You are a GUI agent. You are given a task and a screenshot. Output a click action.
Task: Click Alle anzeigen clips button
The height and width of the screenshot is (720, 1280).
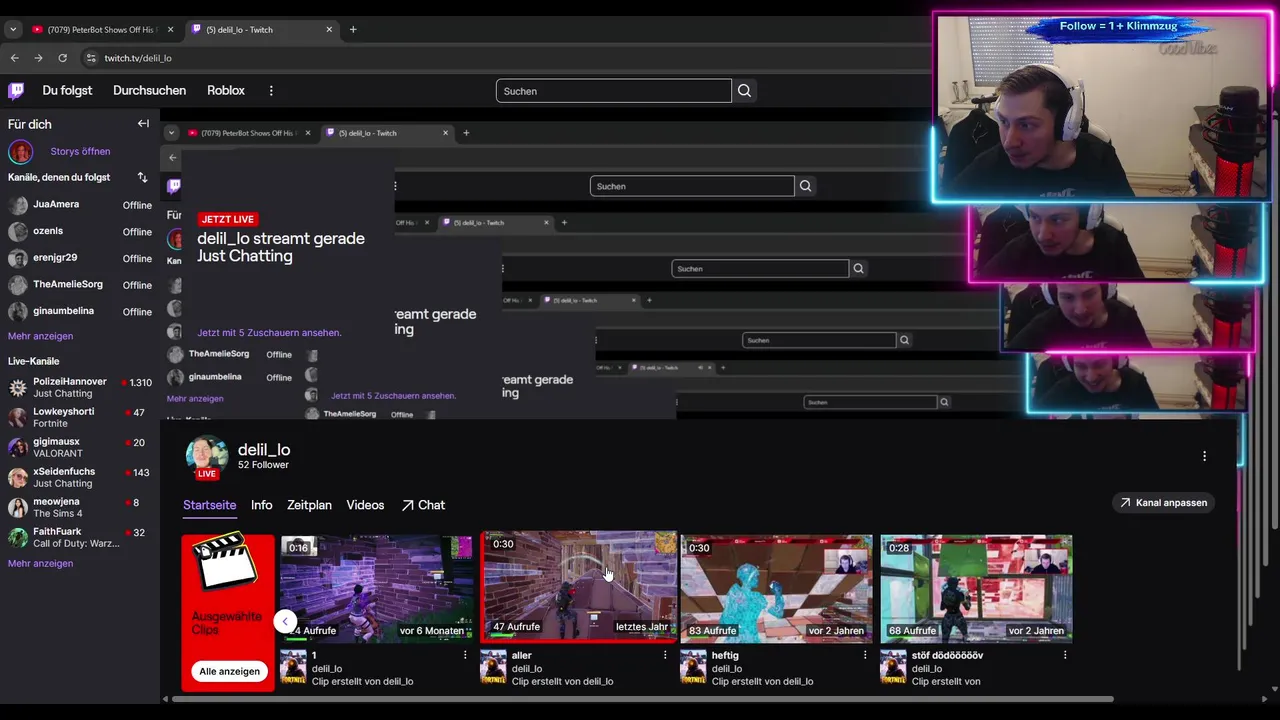229,672
